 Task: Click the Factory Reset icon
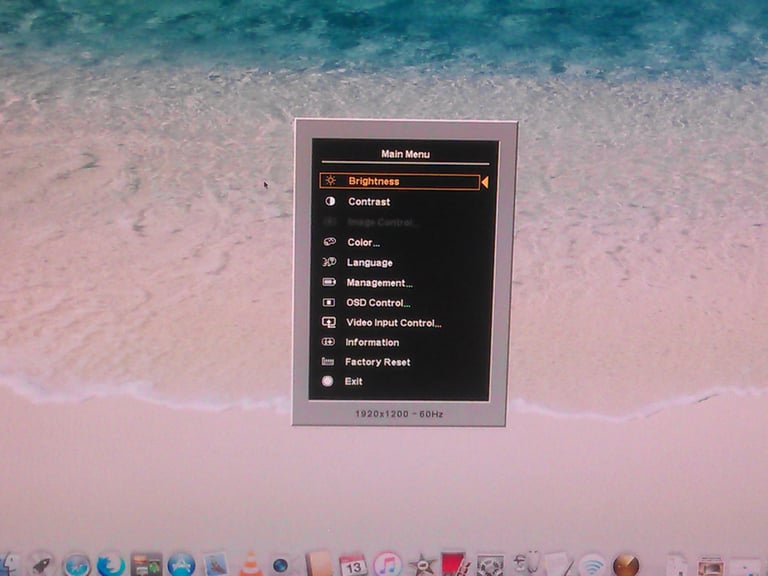[328, 361]
